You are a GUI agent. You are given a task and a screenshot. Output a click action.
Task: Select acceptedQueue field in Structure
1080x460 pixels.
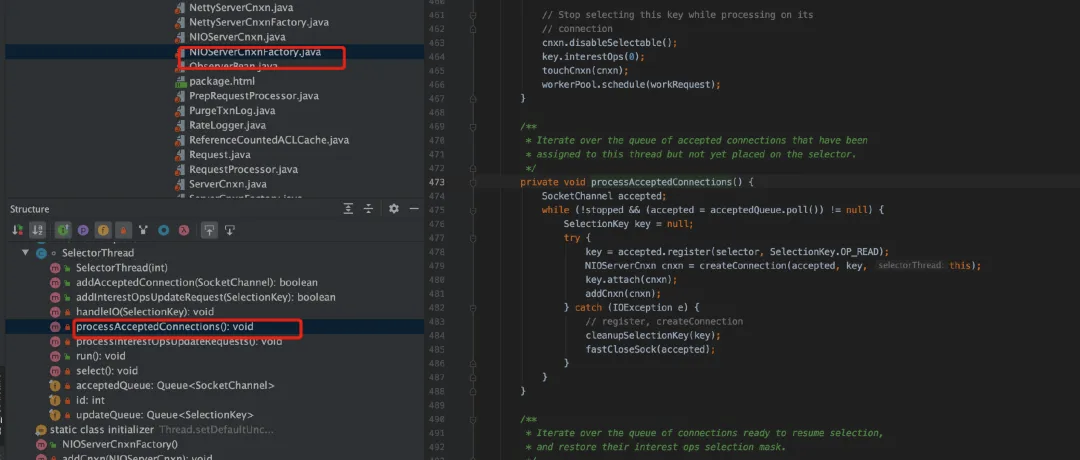pyautogui.click(x=175, y=386)
